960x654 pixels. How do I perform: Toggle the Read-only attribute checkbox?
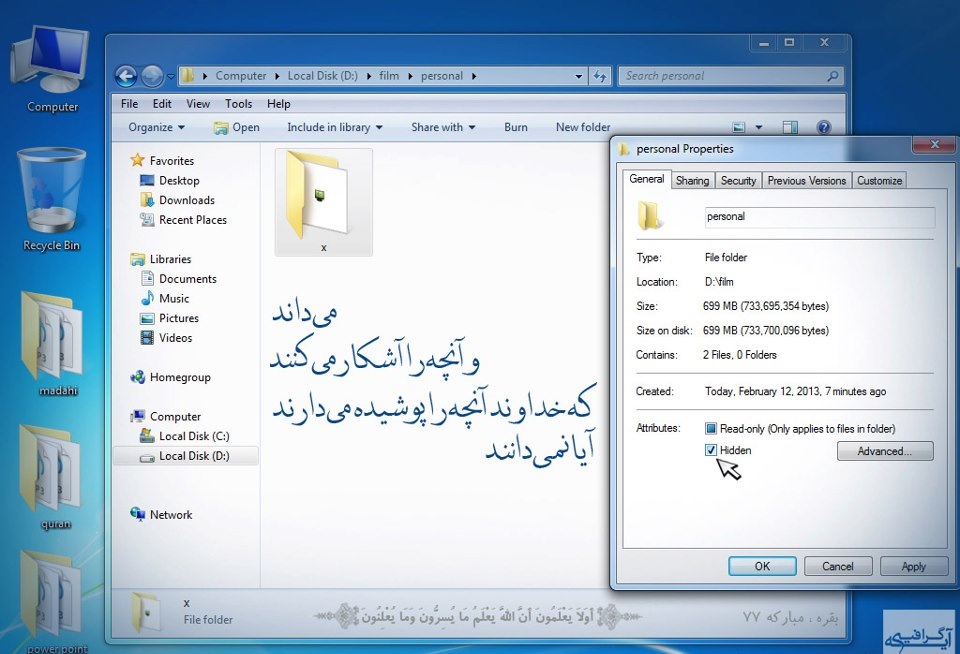[x=711, y=429]
